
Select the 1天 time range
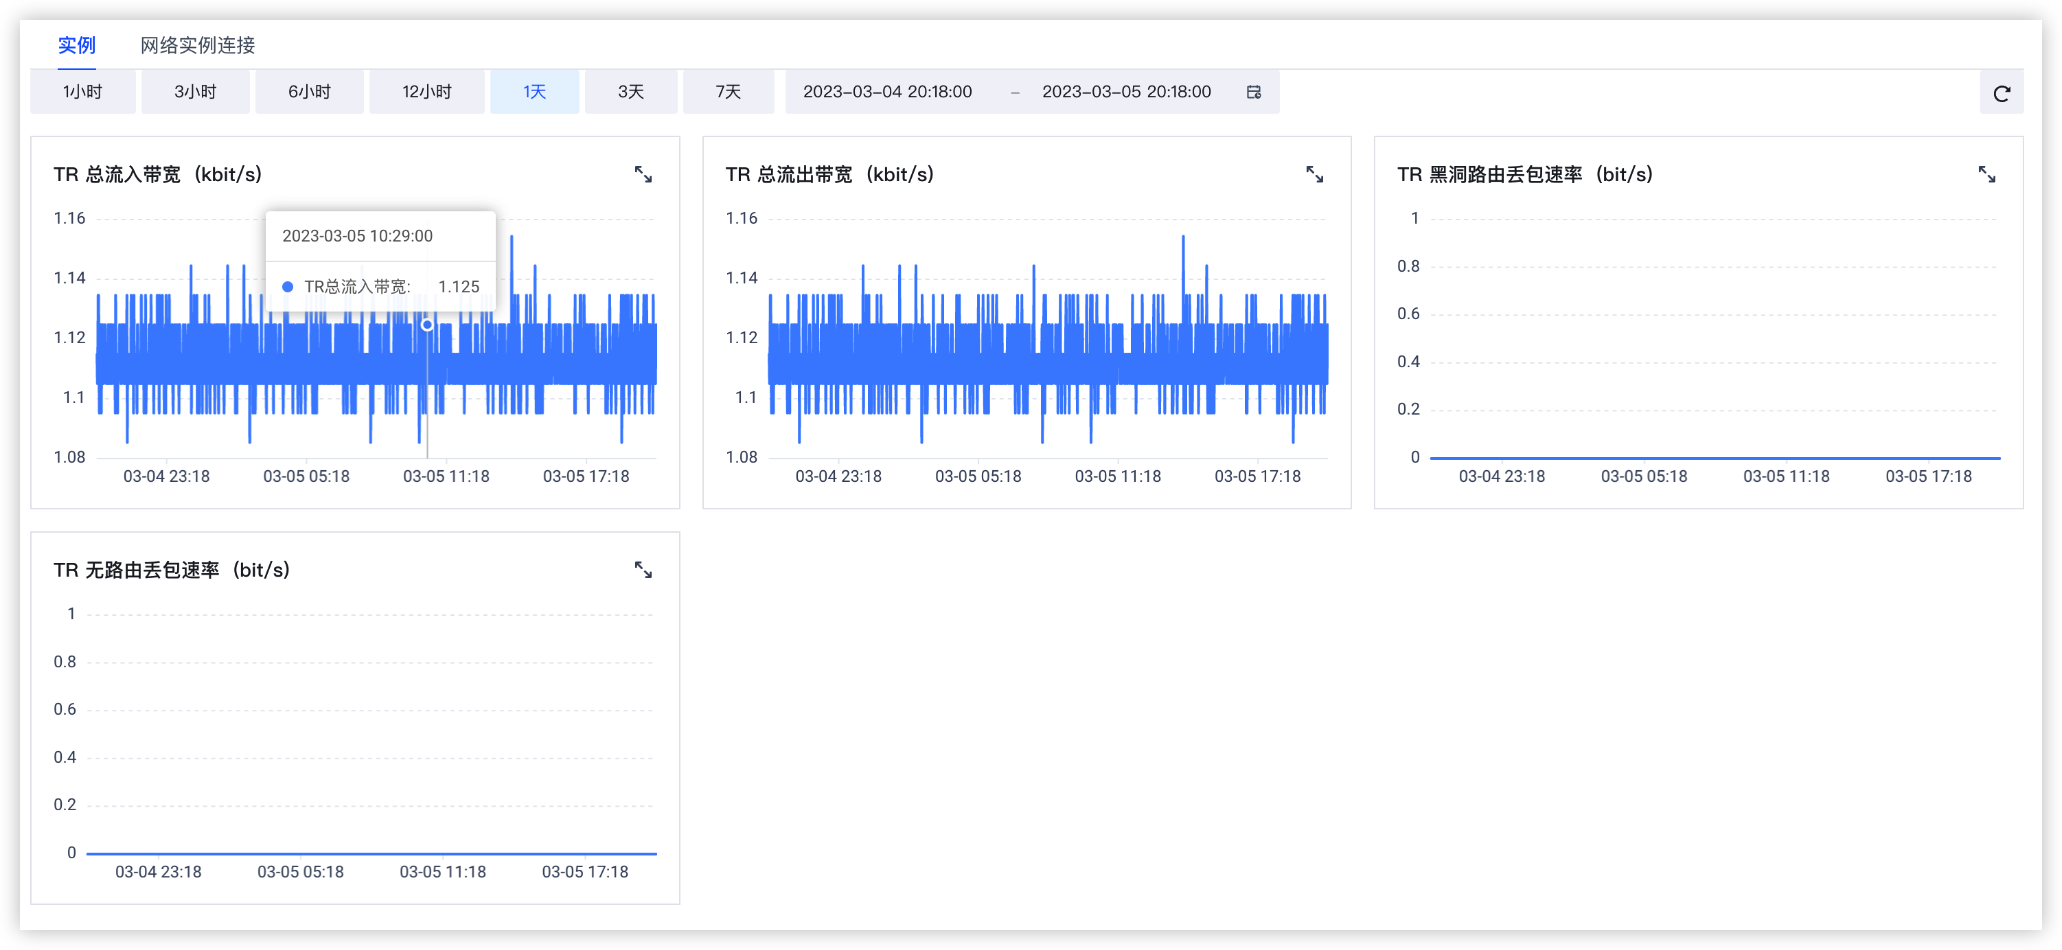tap(534, 92)
